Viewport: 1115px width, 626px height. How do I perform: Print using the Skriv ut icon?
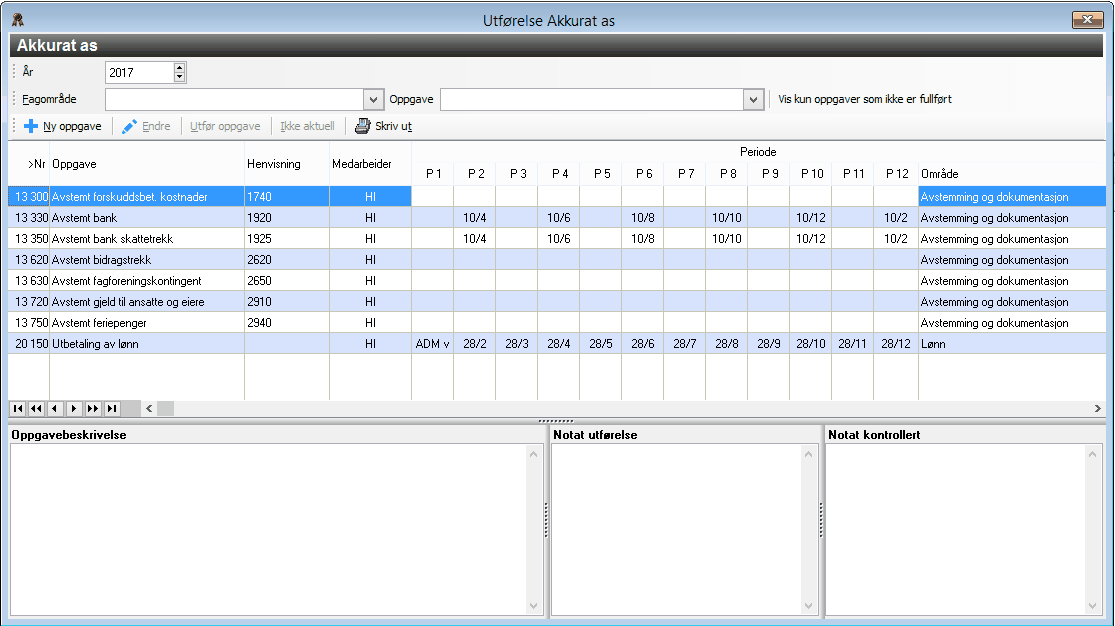tap(363, 126)
